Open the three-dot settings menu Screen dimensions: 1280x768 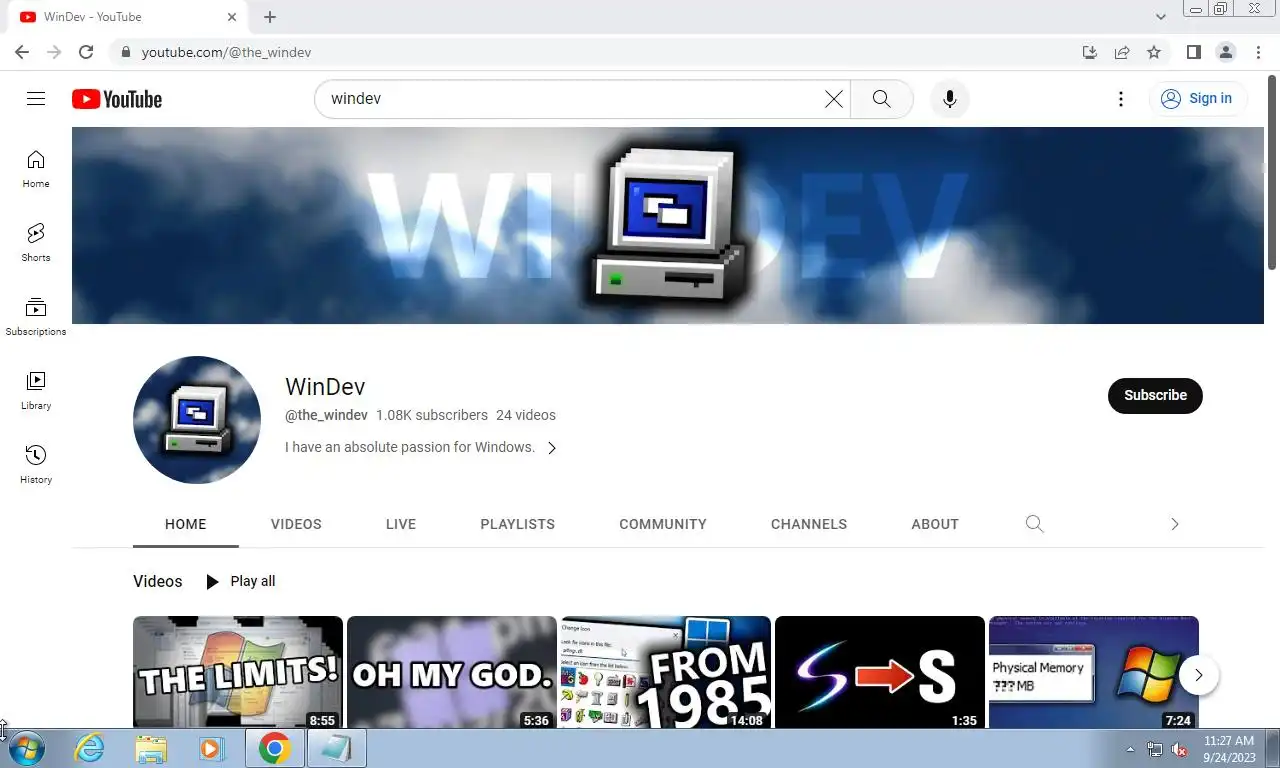(x=1121, y=99)
